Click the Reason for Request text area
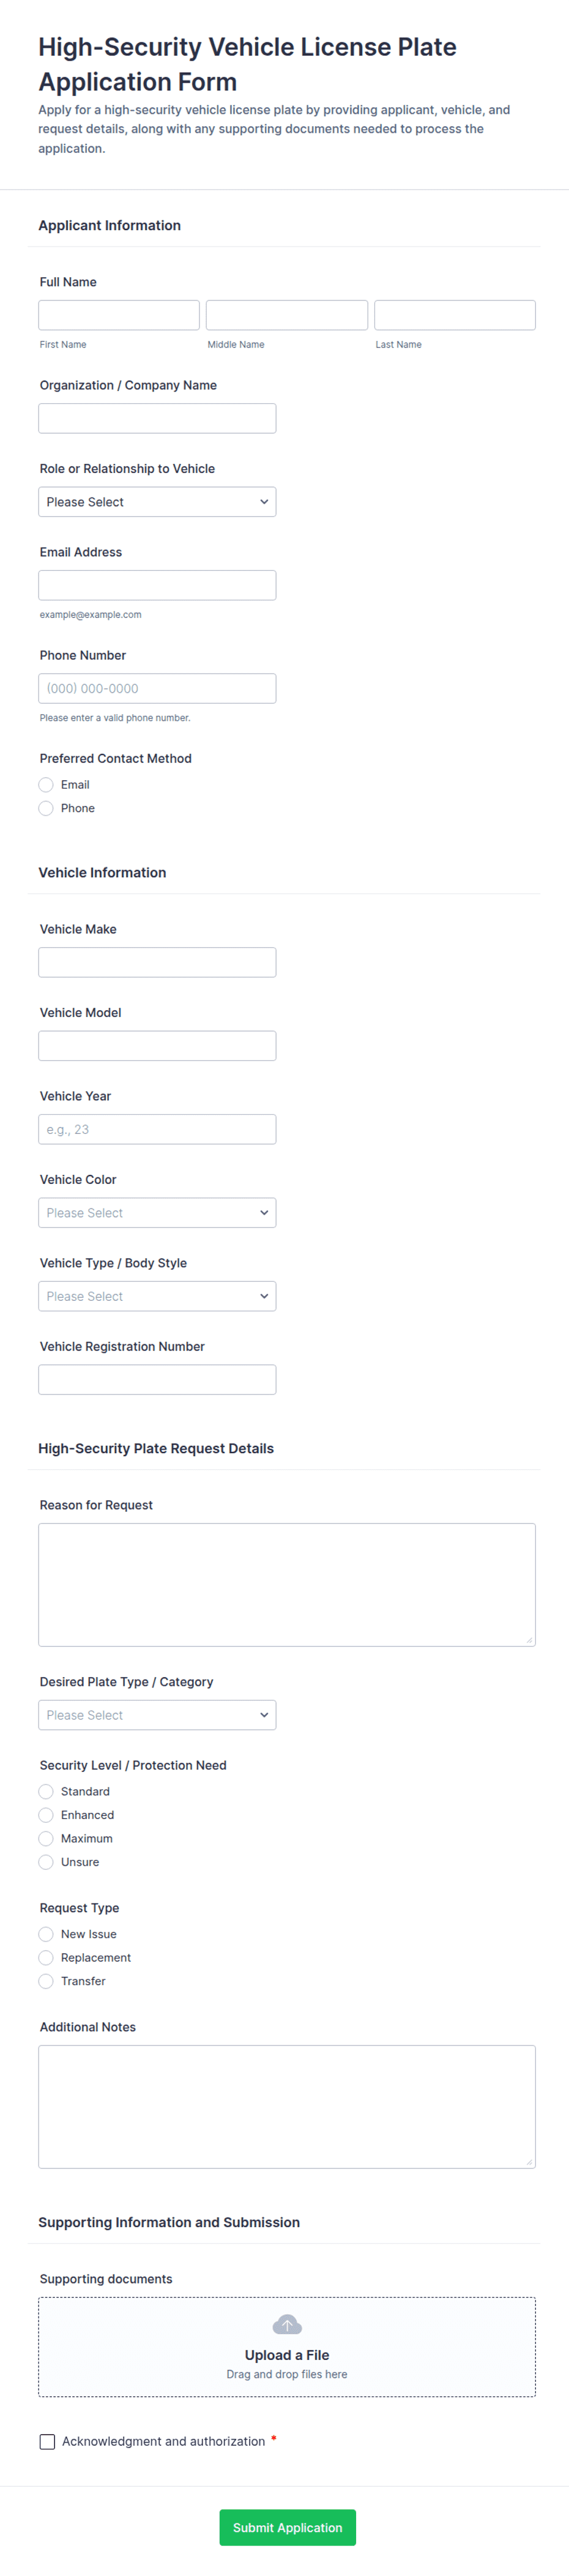 tap(287, 1584)
